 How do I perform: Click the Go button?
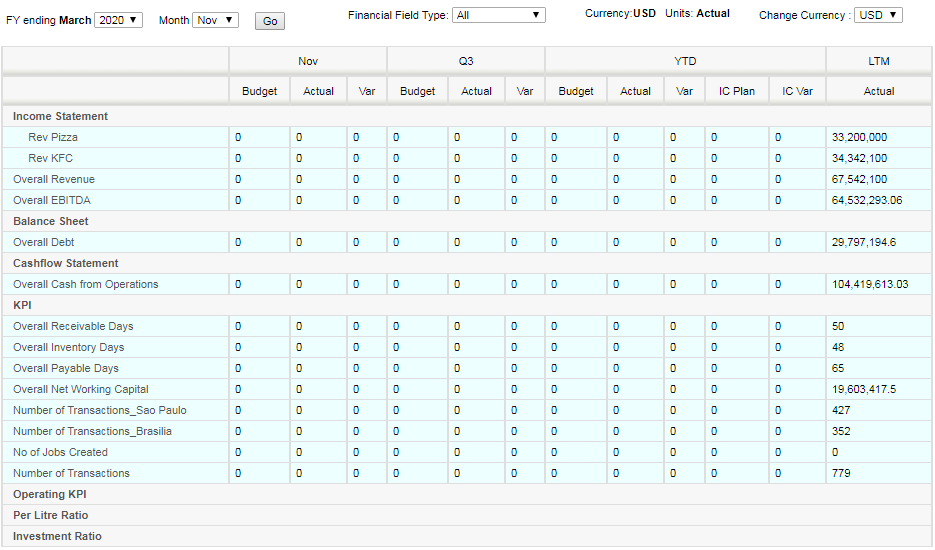click(x=270, y=21)
